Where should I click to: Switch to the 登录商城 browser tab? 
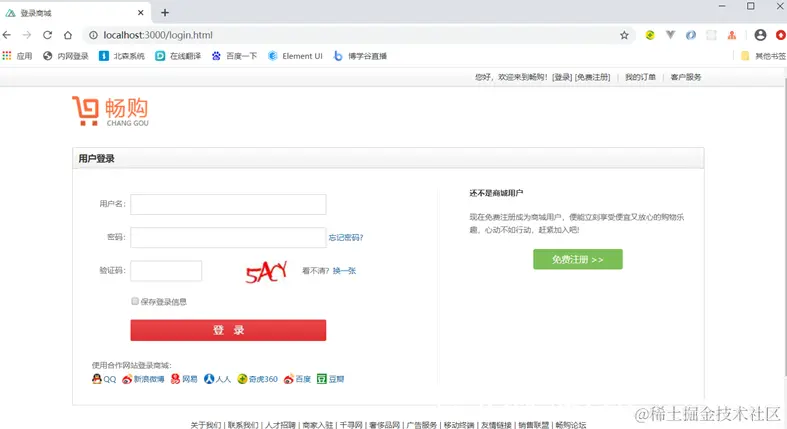(x=75, y=13)
